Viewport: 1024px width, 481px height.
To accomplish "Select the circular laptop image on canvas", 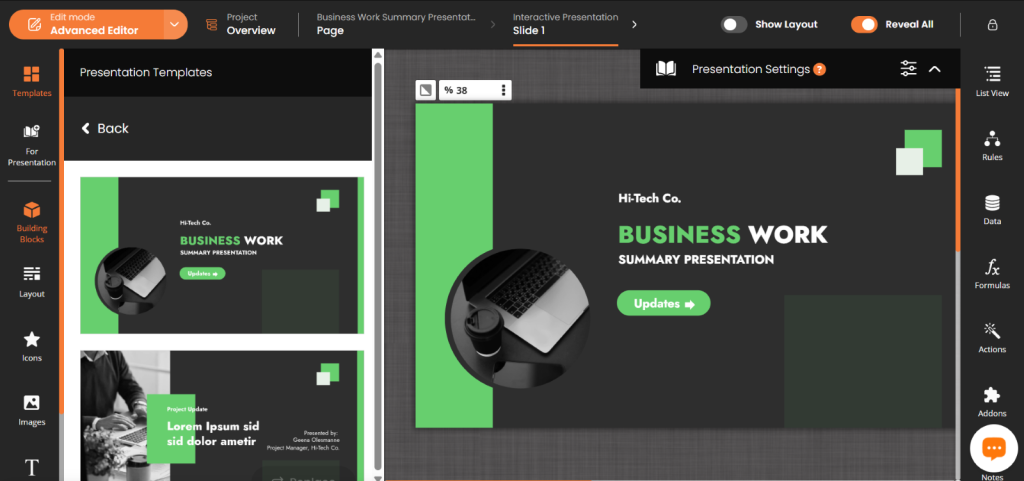I will pos(517,317).
